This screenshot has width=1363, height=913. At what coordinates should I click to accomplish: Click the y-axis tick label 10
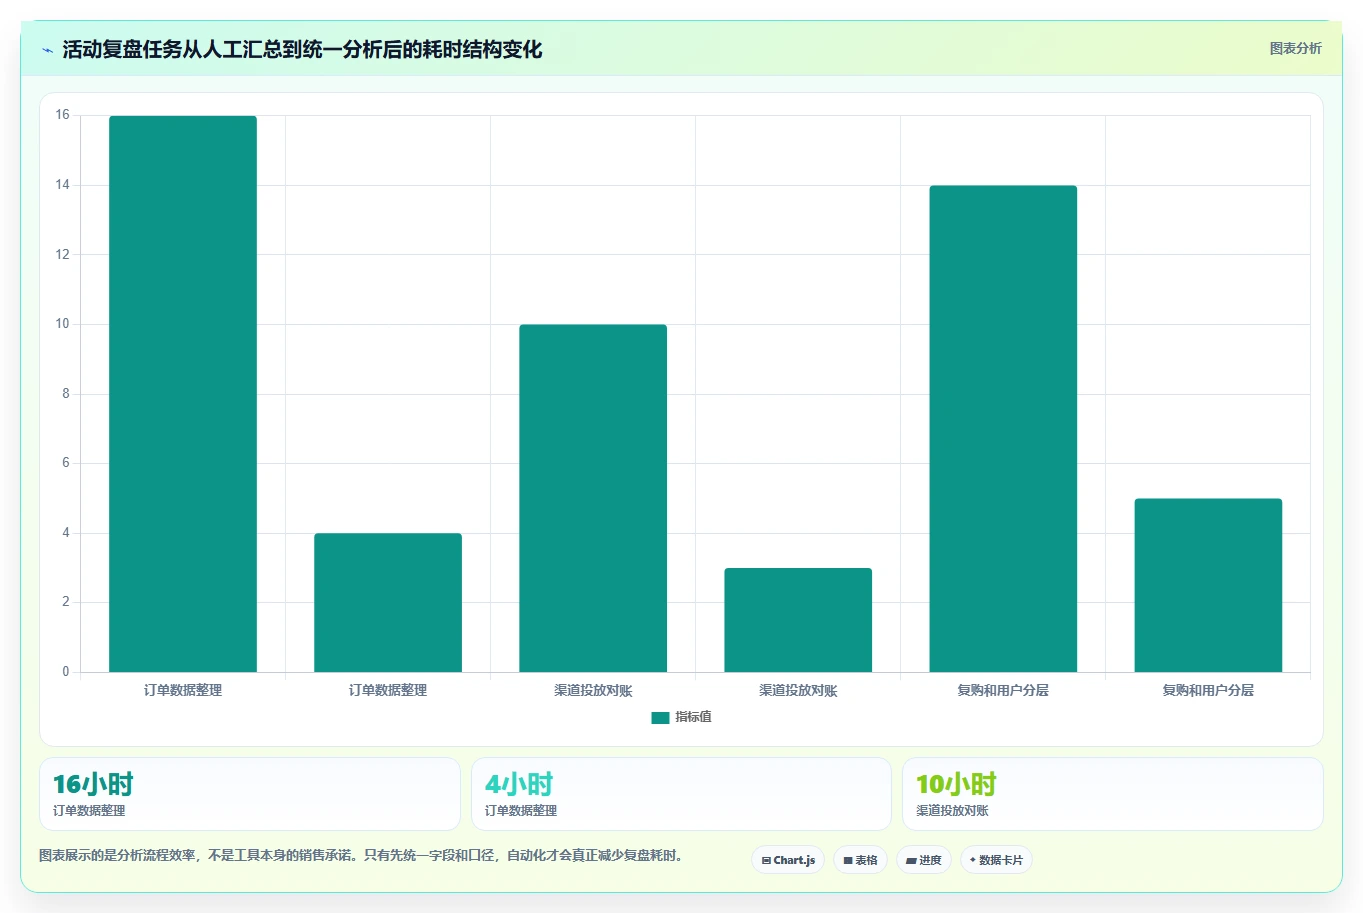pos(63,324)
